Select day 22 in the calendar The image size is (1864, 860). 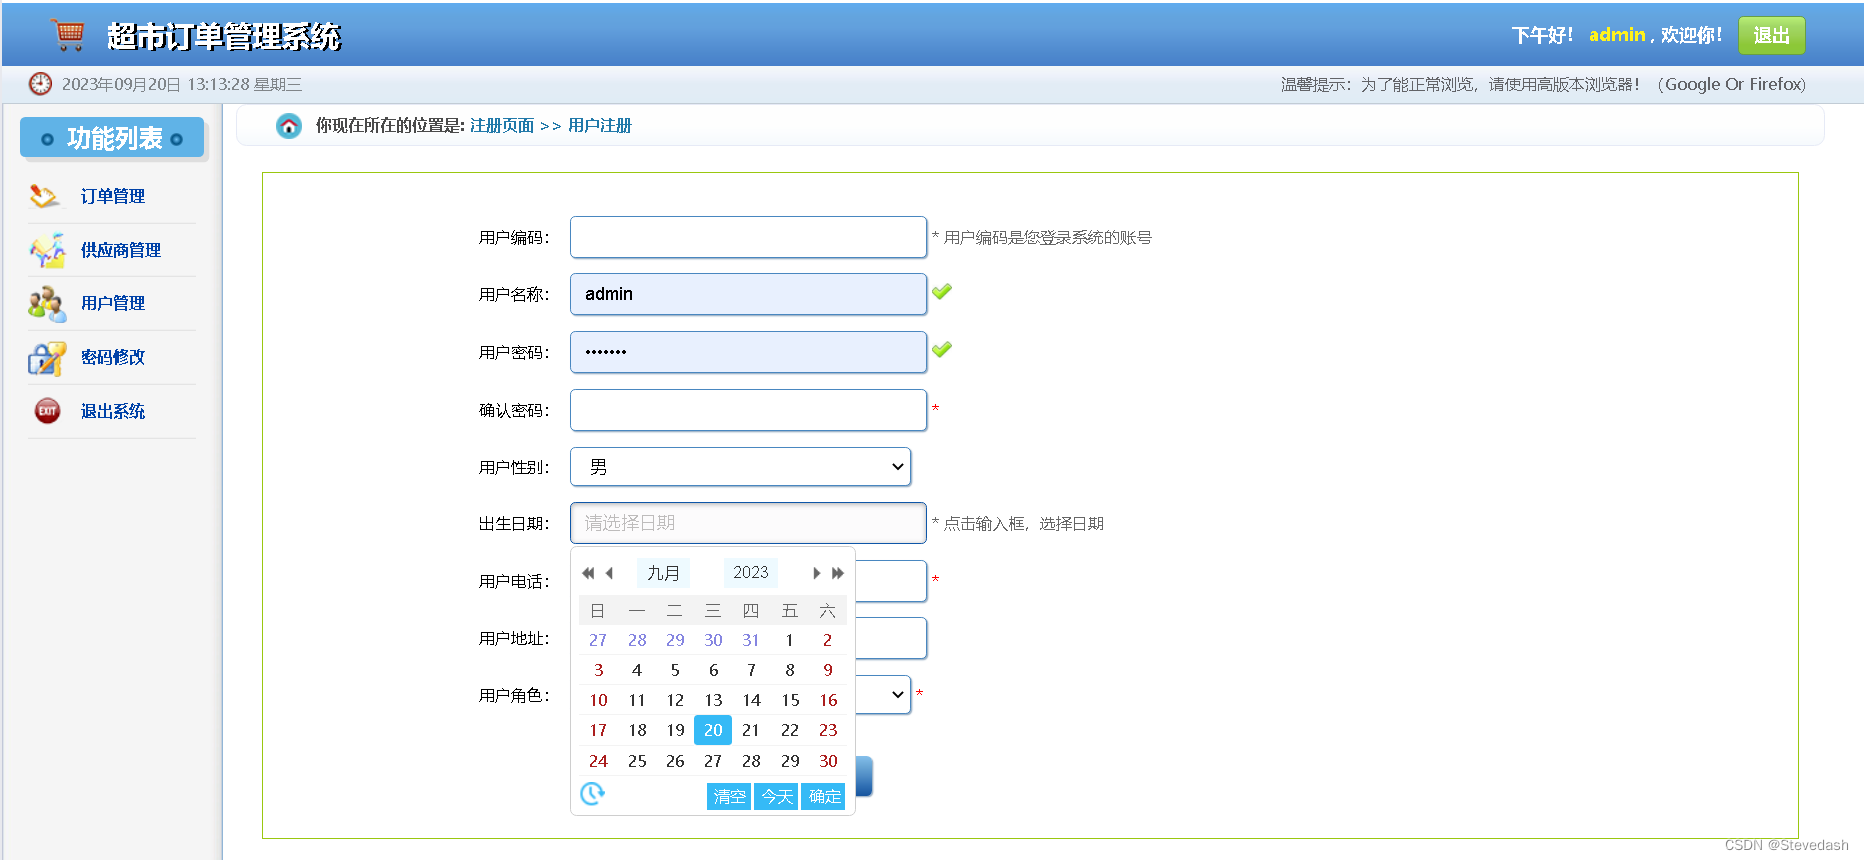coord(790,730)
